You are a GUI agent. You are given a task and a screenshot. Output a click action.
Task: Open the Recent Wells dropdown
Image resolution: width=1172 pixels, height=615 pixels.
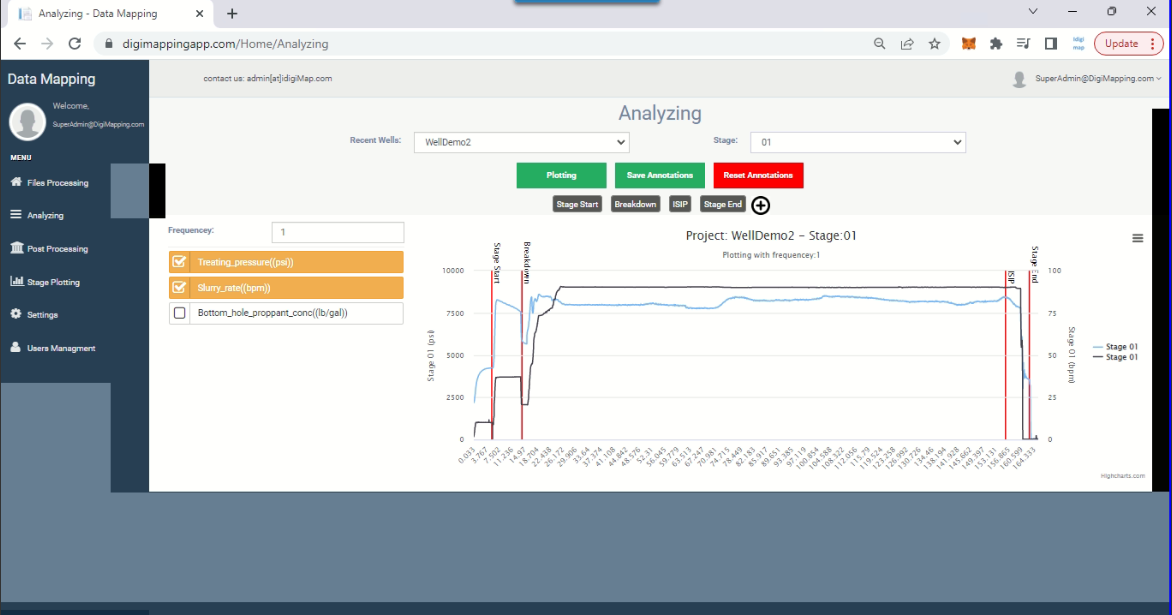point(521,142)
